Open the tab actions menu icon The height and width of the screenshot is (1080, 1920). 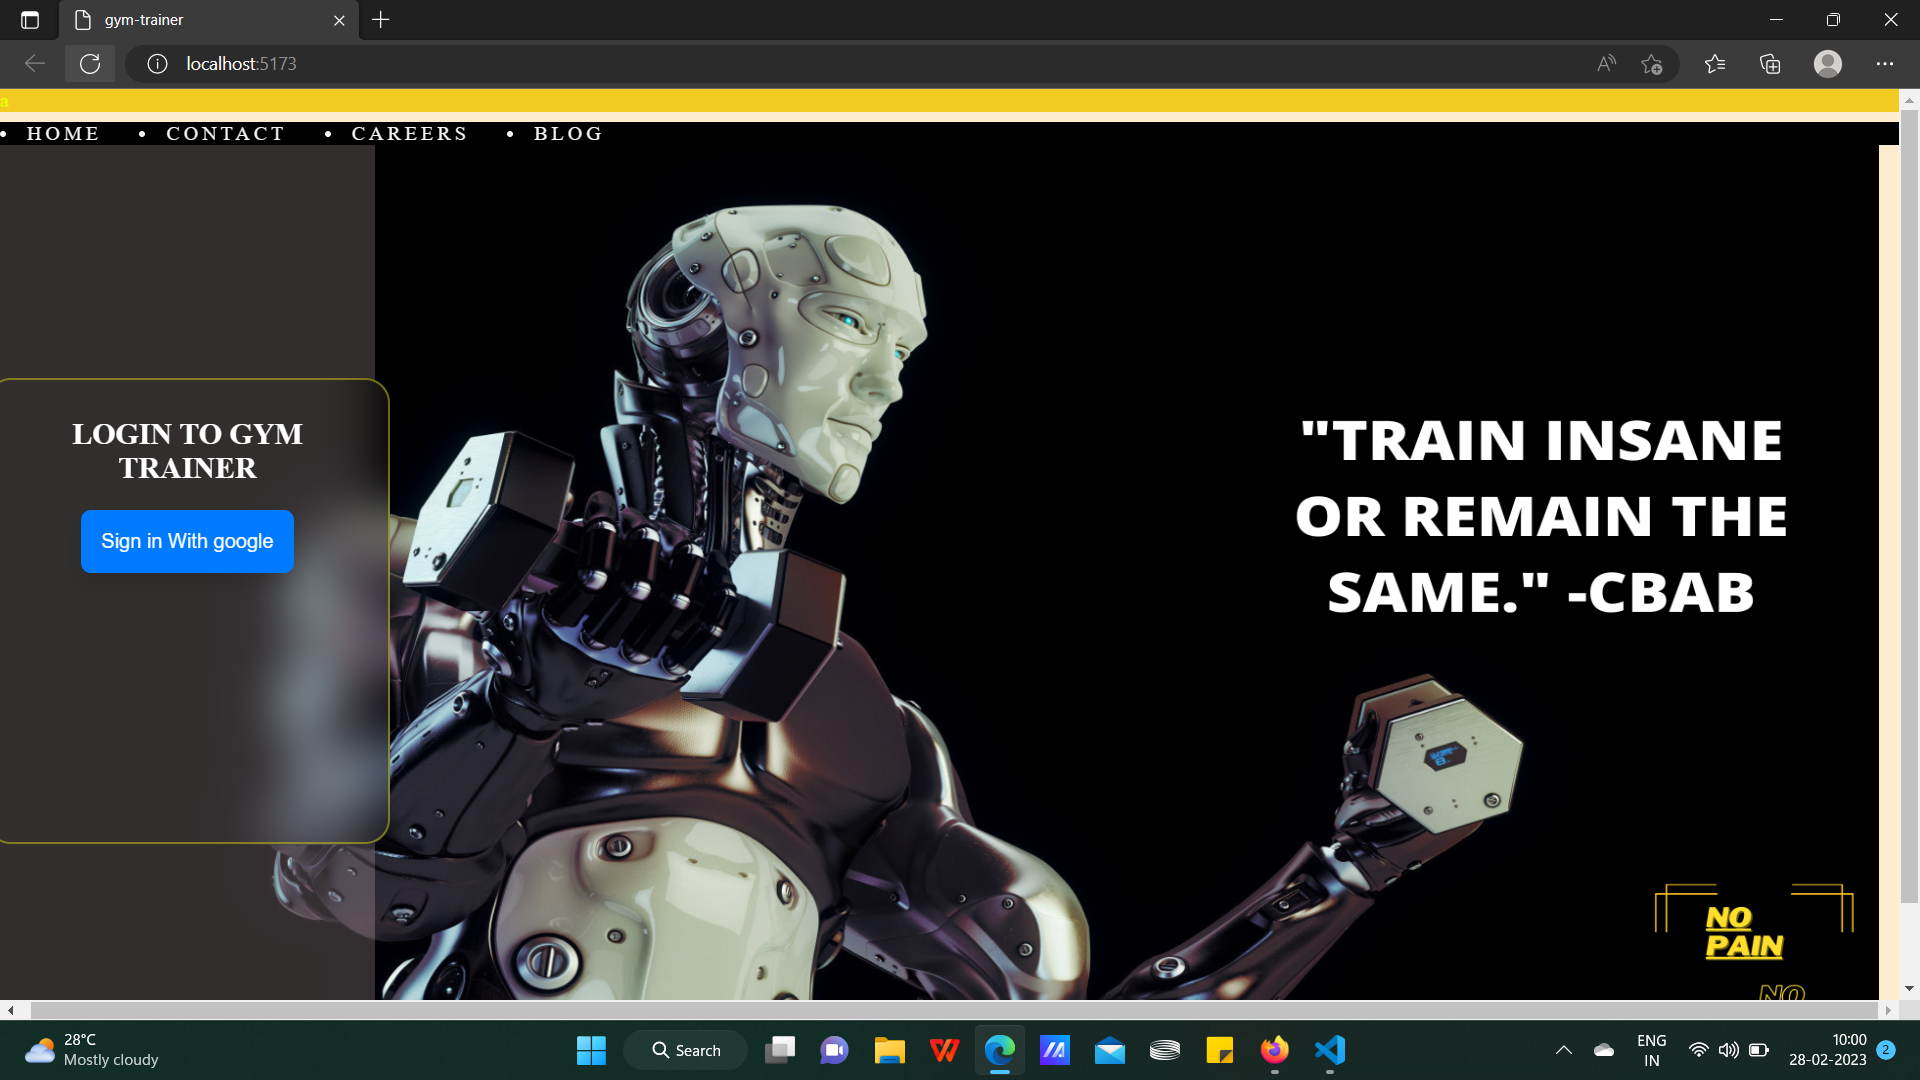[x=30, y=20]
